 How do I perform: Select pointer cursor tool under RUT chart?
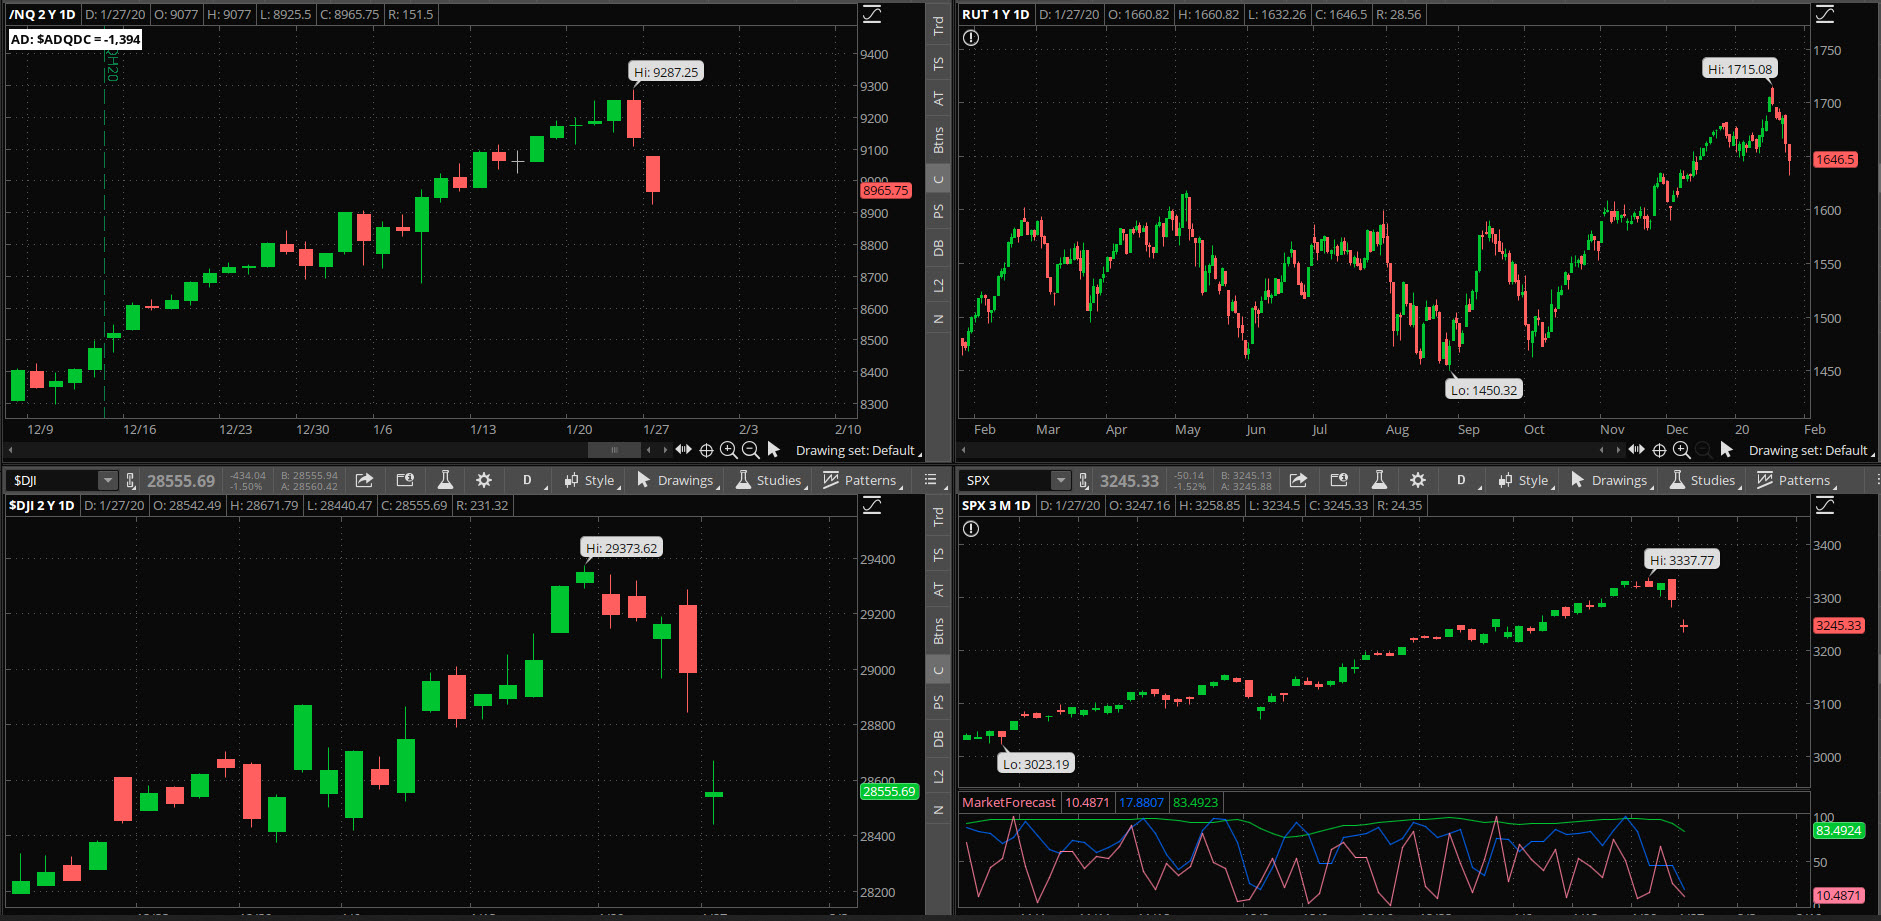(x=1726, y=450)
